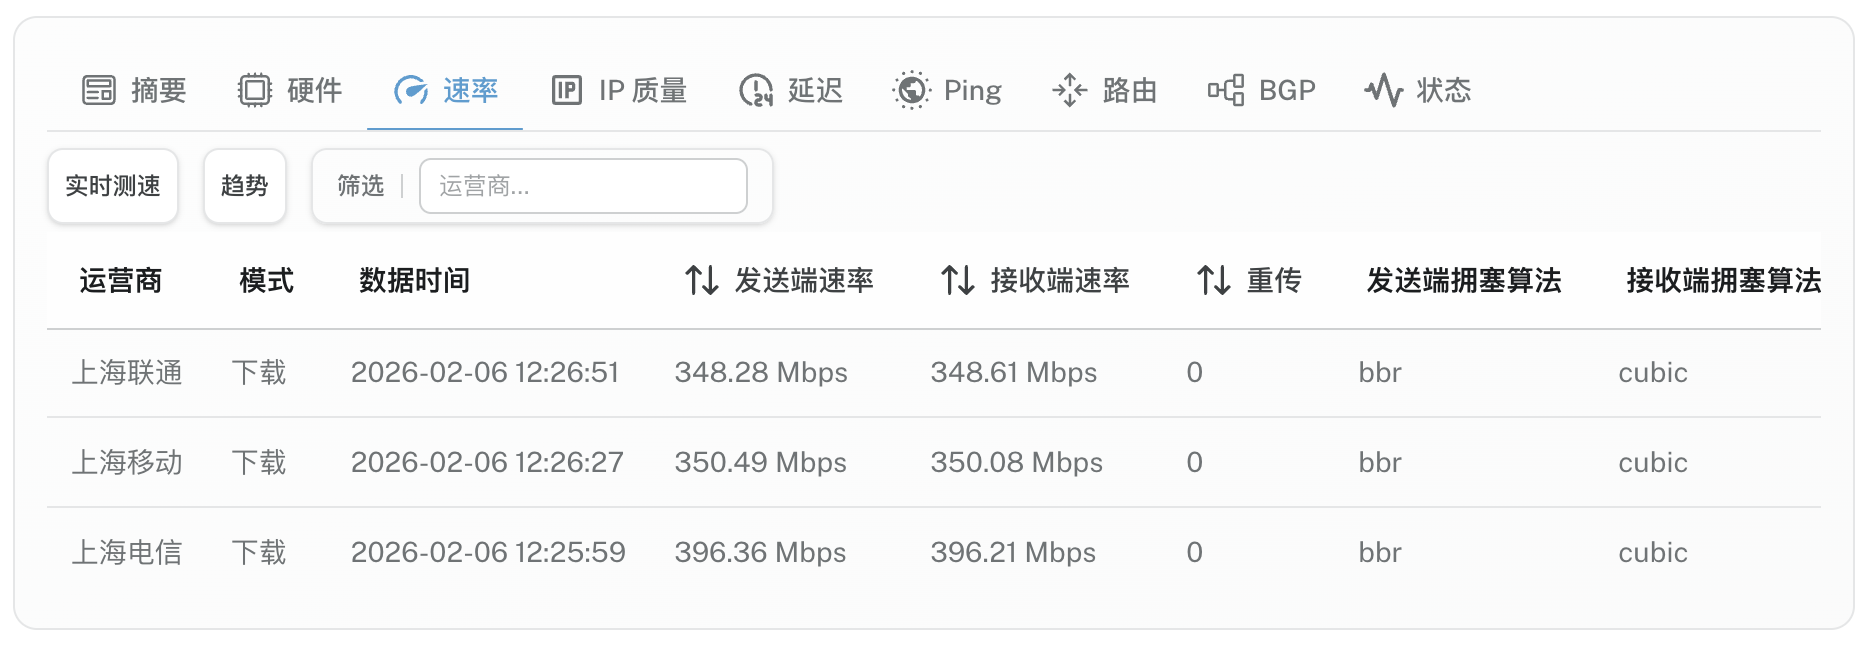Open the 筛选 filter selector

coord(360,185)
